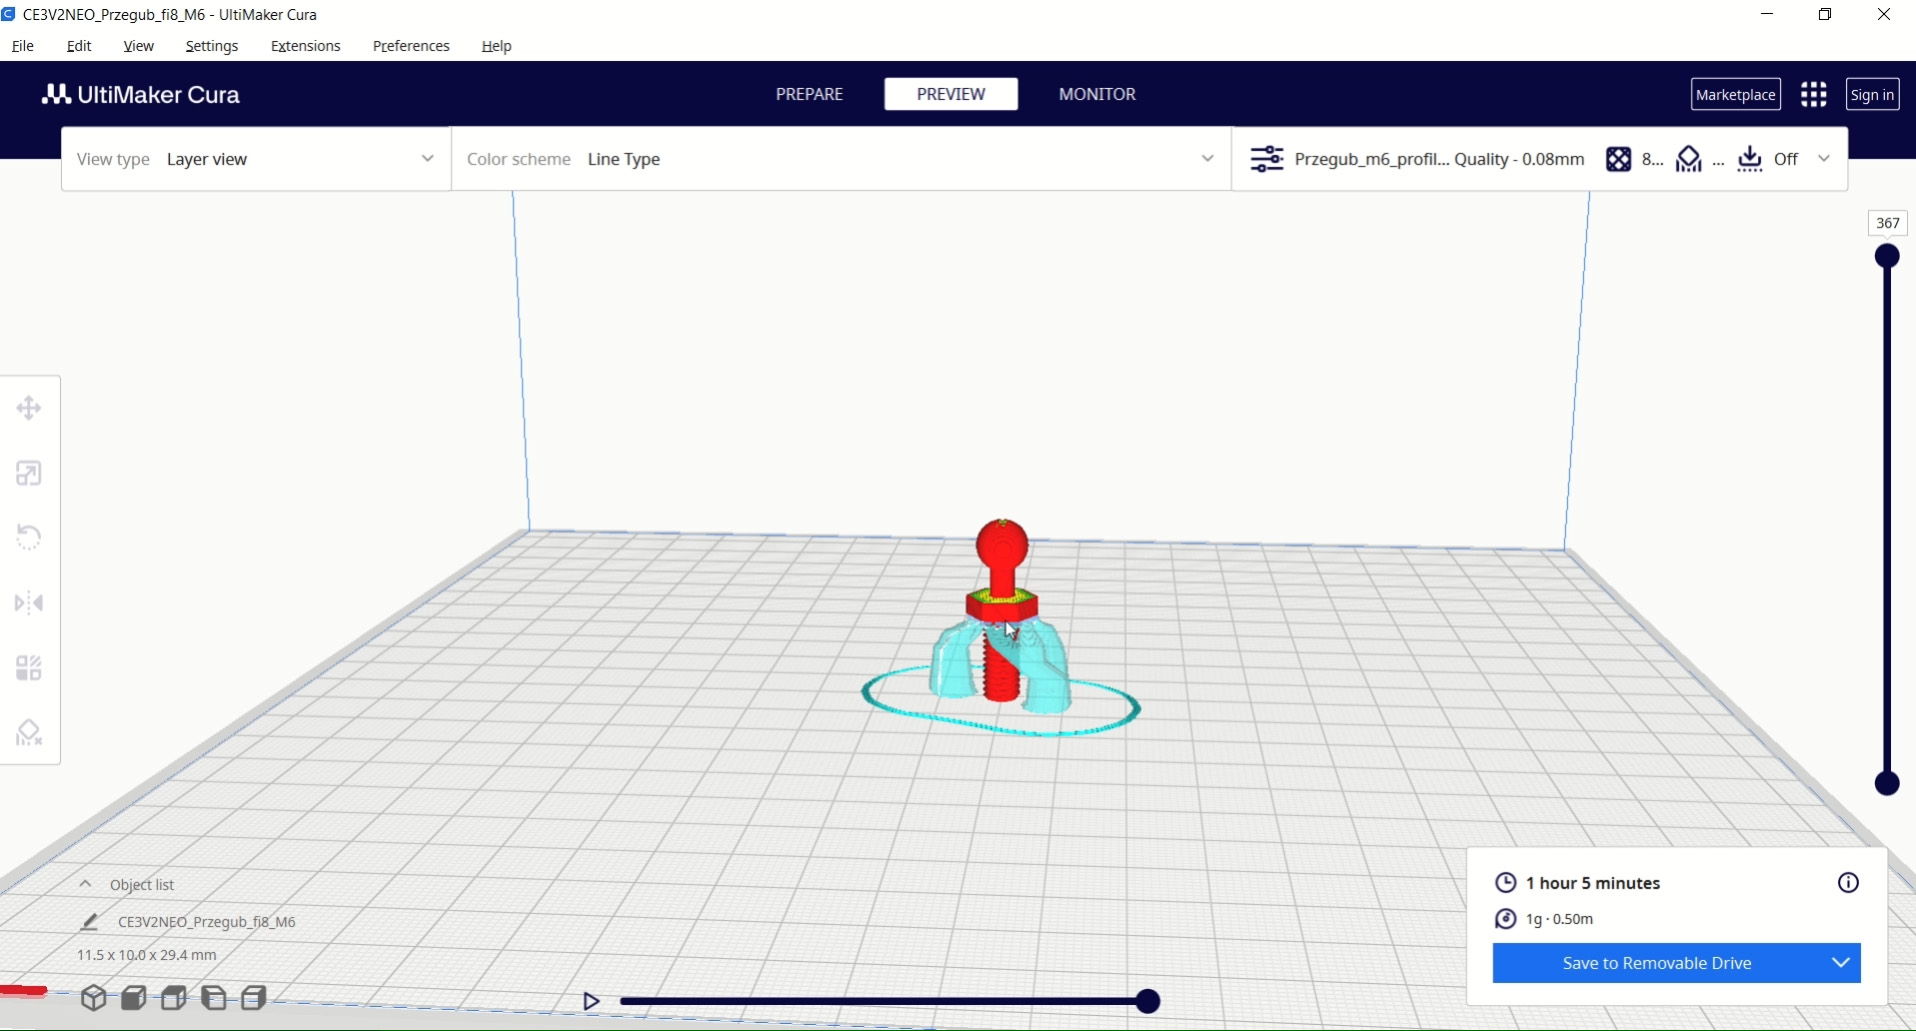Open the application switcher grid icon
This screenshot has height=1031, width=1916.
click(1813, 95)
